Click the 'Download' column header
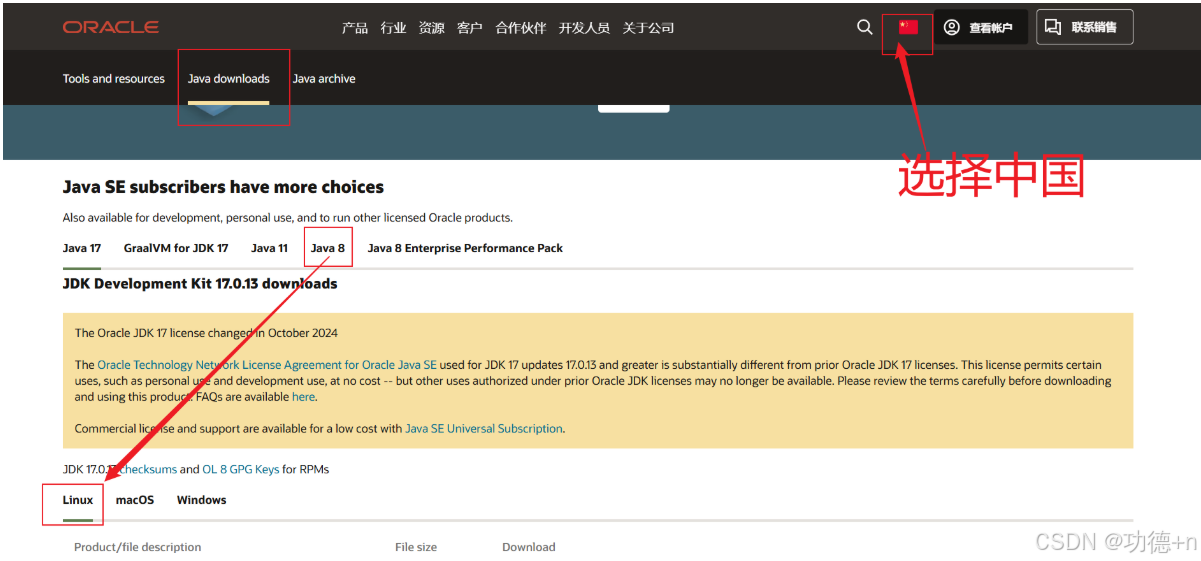 tap(529, 547)
